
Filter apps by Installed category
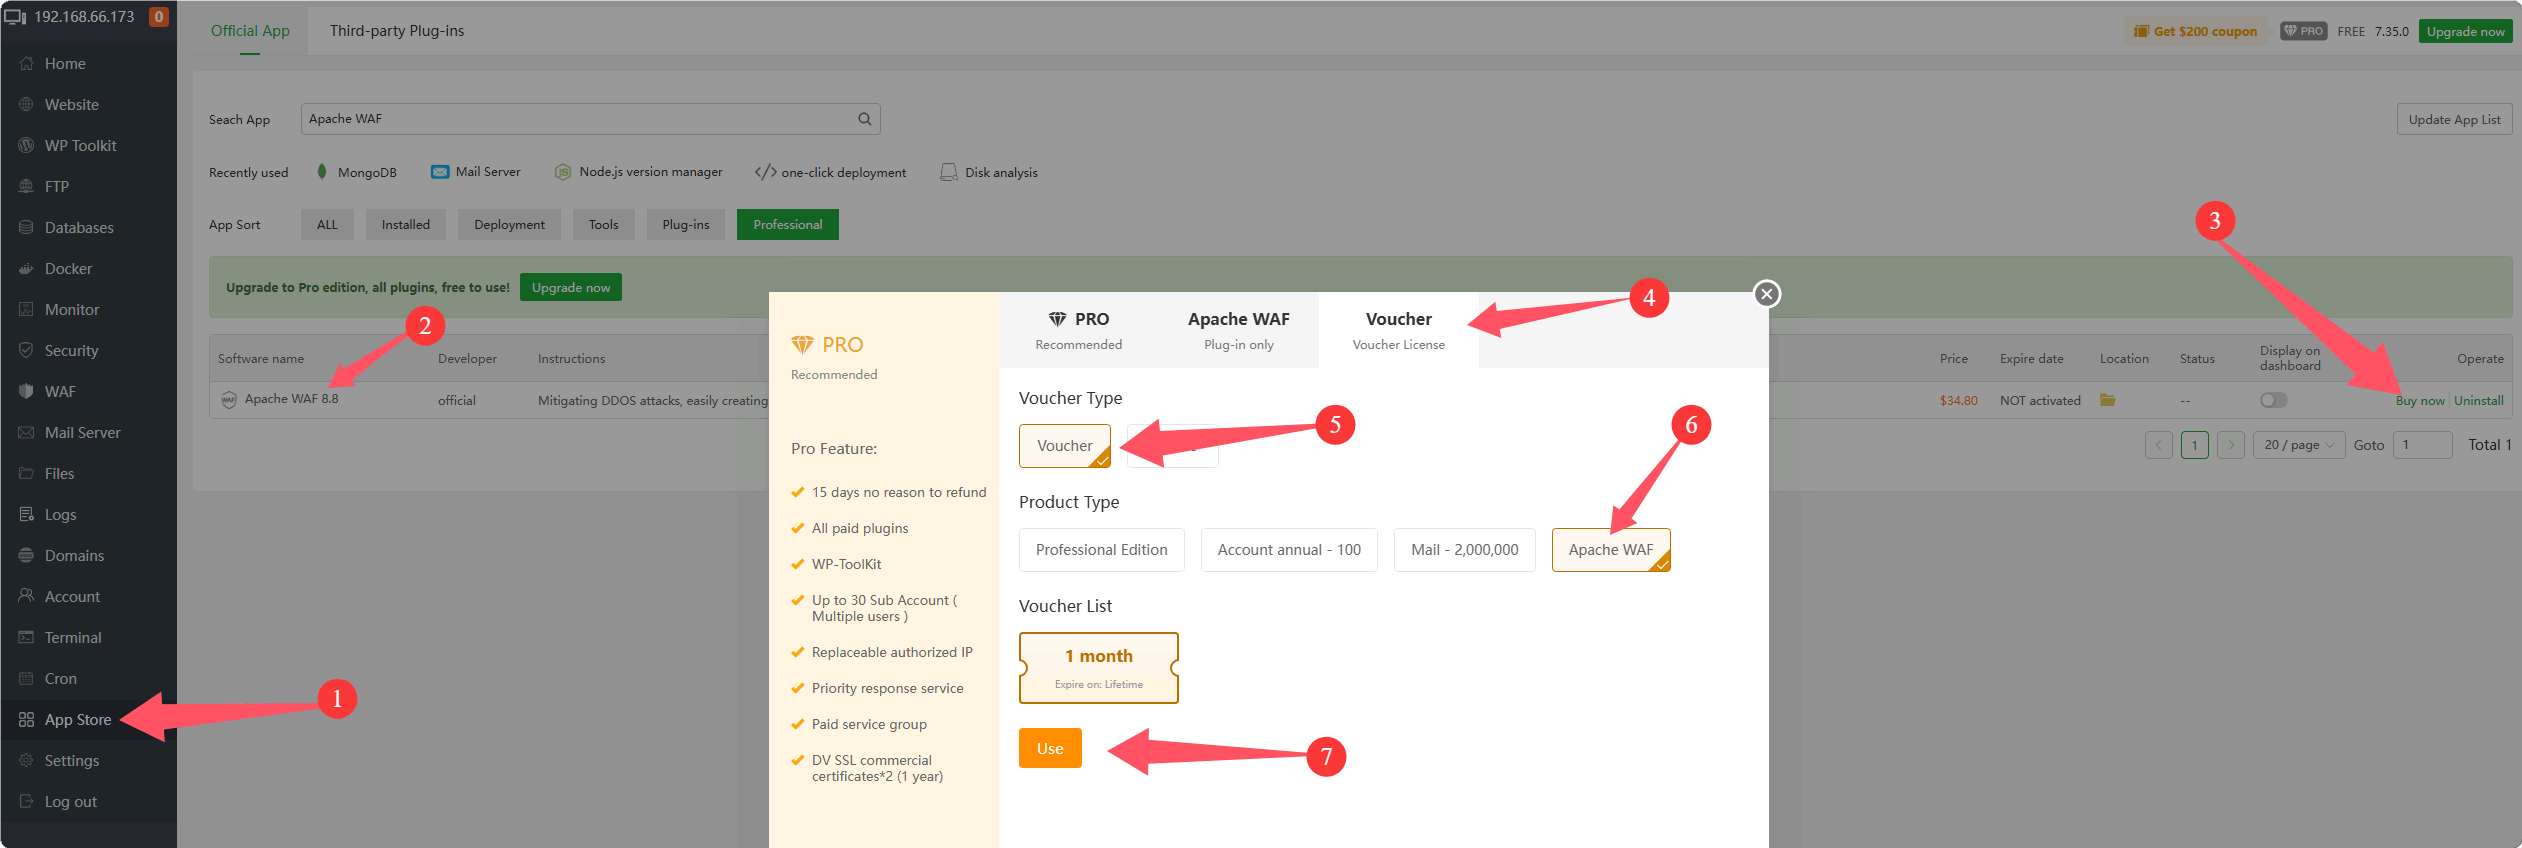pyautogui.click(x=406, y=225)
